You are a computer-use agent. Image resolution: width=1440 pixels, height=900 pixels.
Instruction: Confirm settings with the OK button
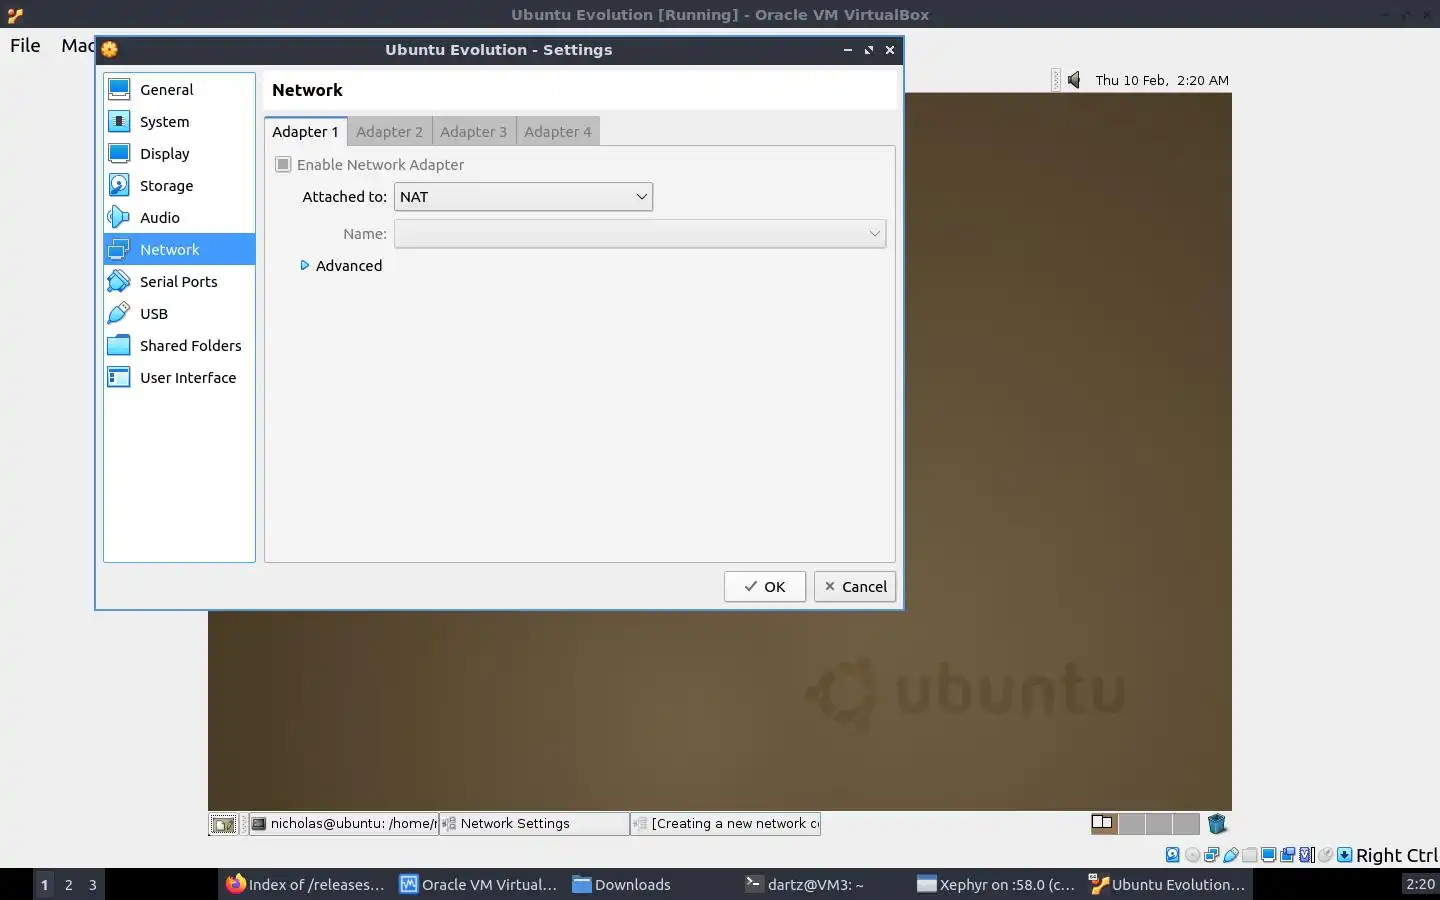tap(765, 587)
